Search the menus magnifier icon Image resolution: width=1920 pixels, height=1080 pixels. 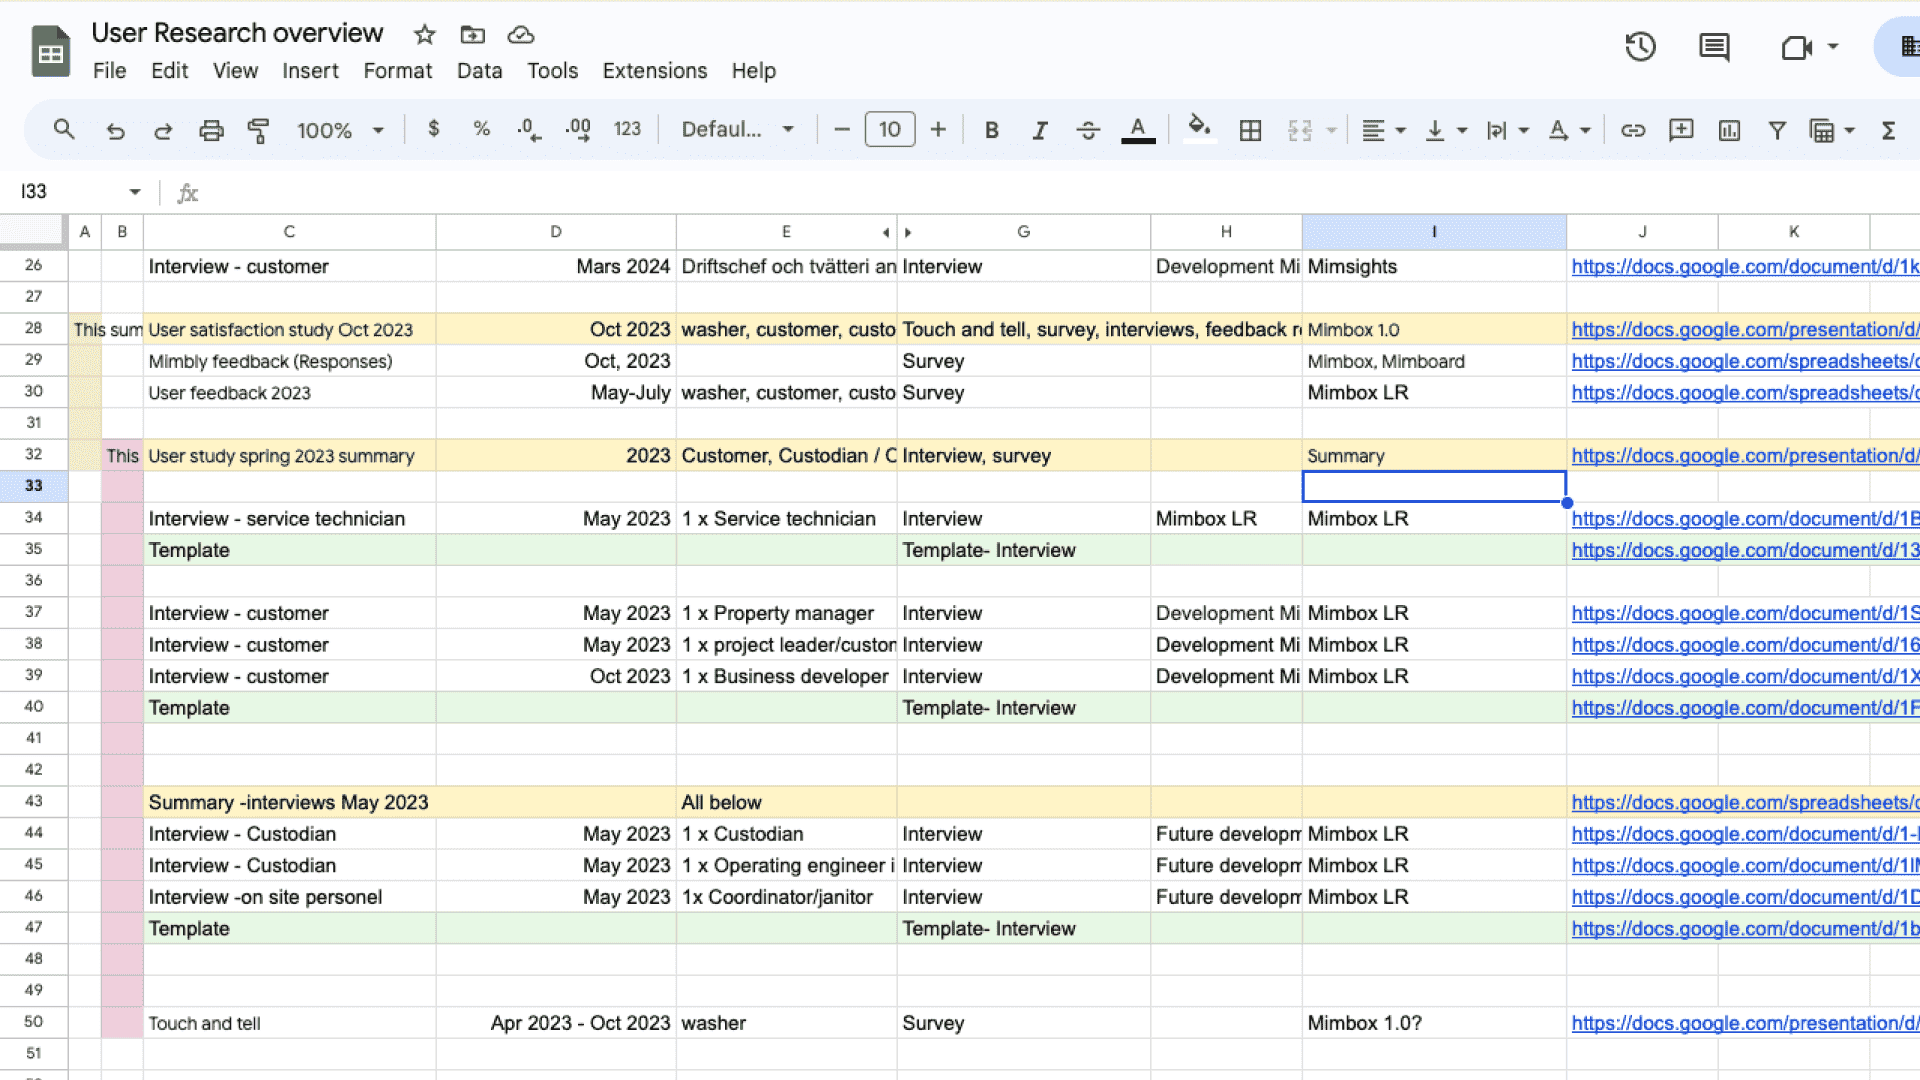[x=64, y=130]
